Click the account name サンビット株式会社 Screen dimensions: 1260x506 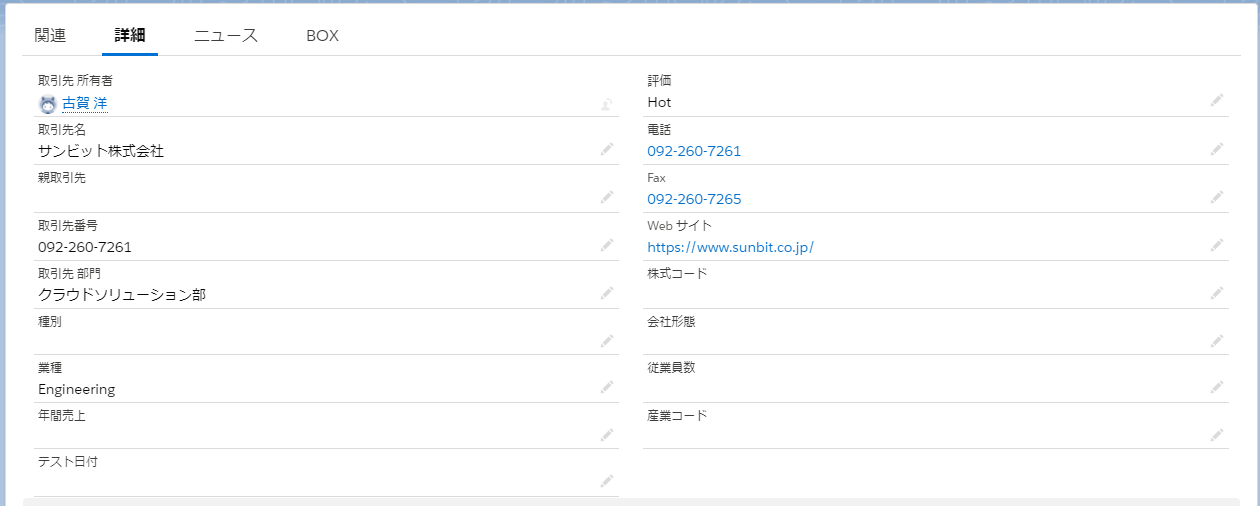[x=101, y=151]
